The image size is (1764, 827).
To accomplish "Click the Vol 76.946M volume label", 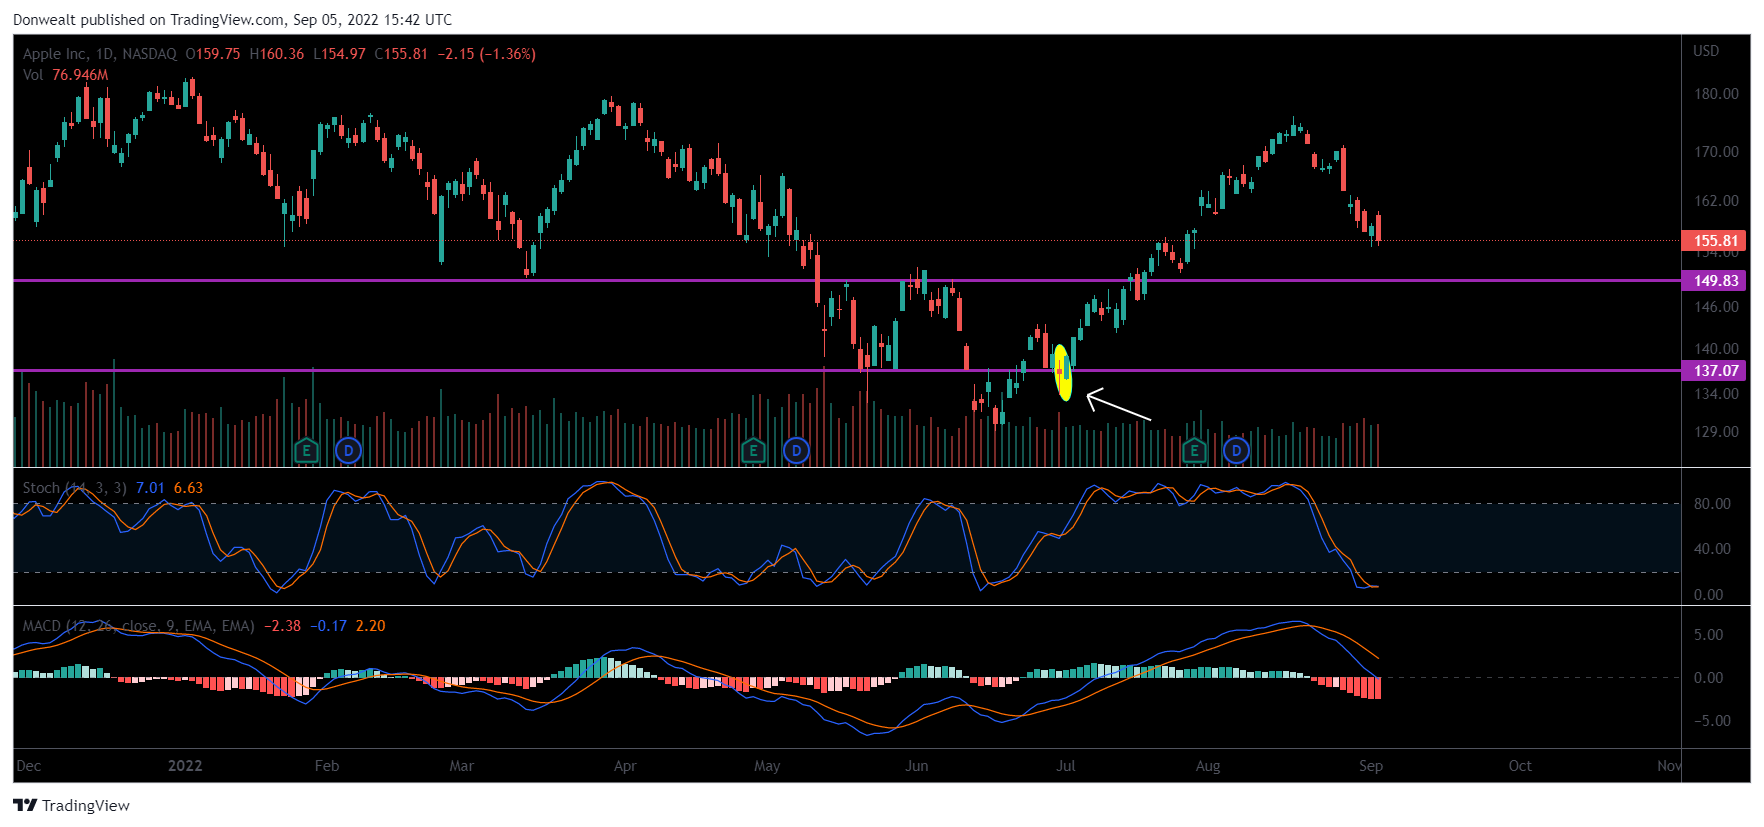I will 66,75.
